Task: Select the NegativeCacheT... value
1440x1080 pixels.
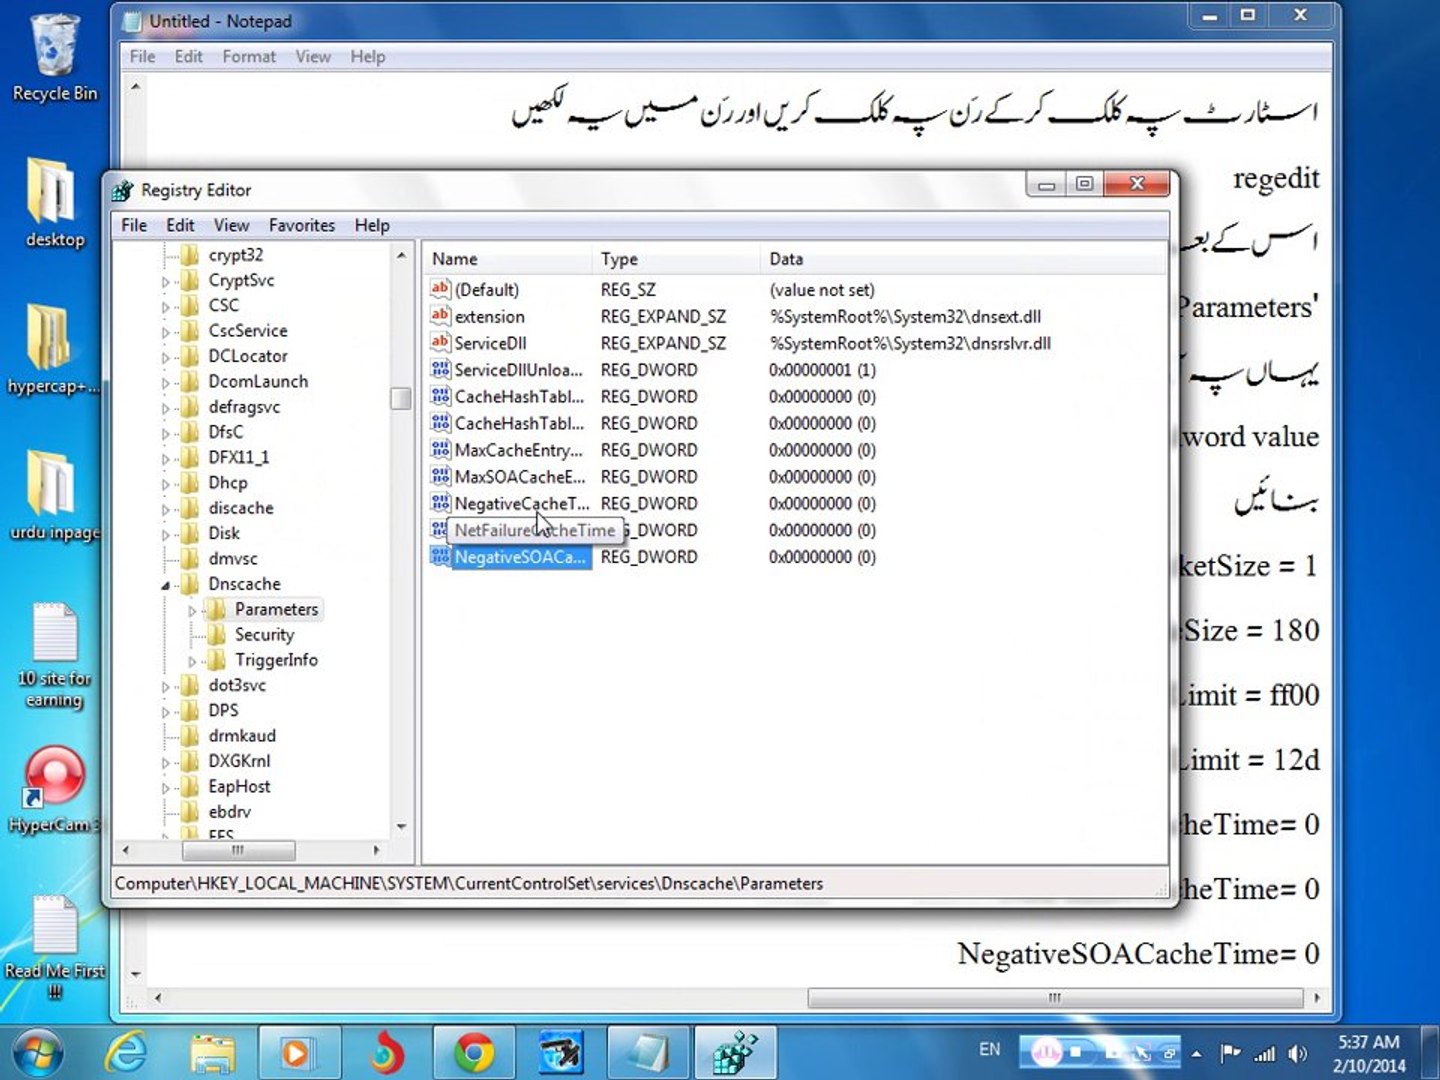Action: (x=521, y=503)
